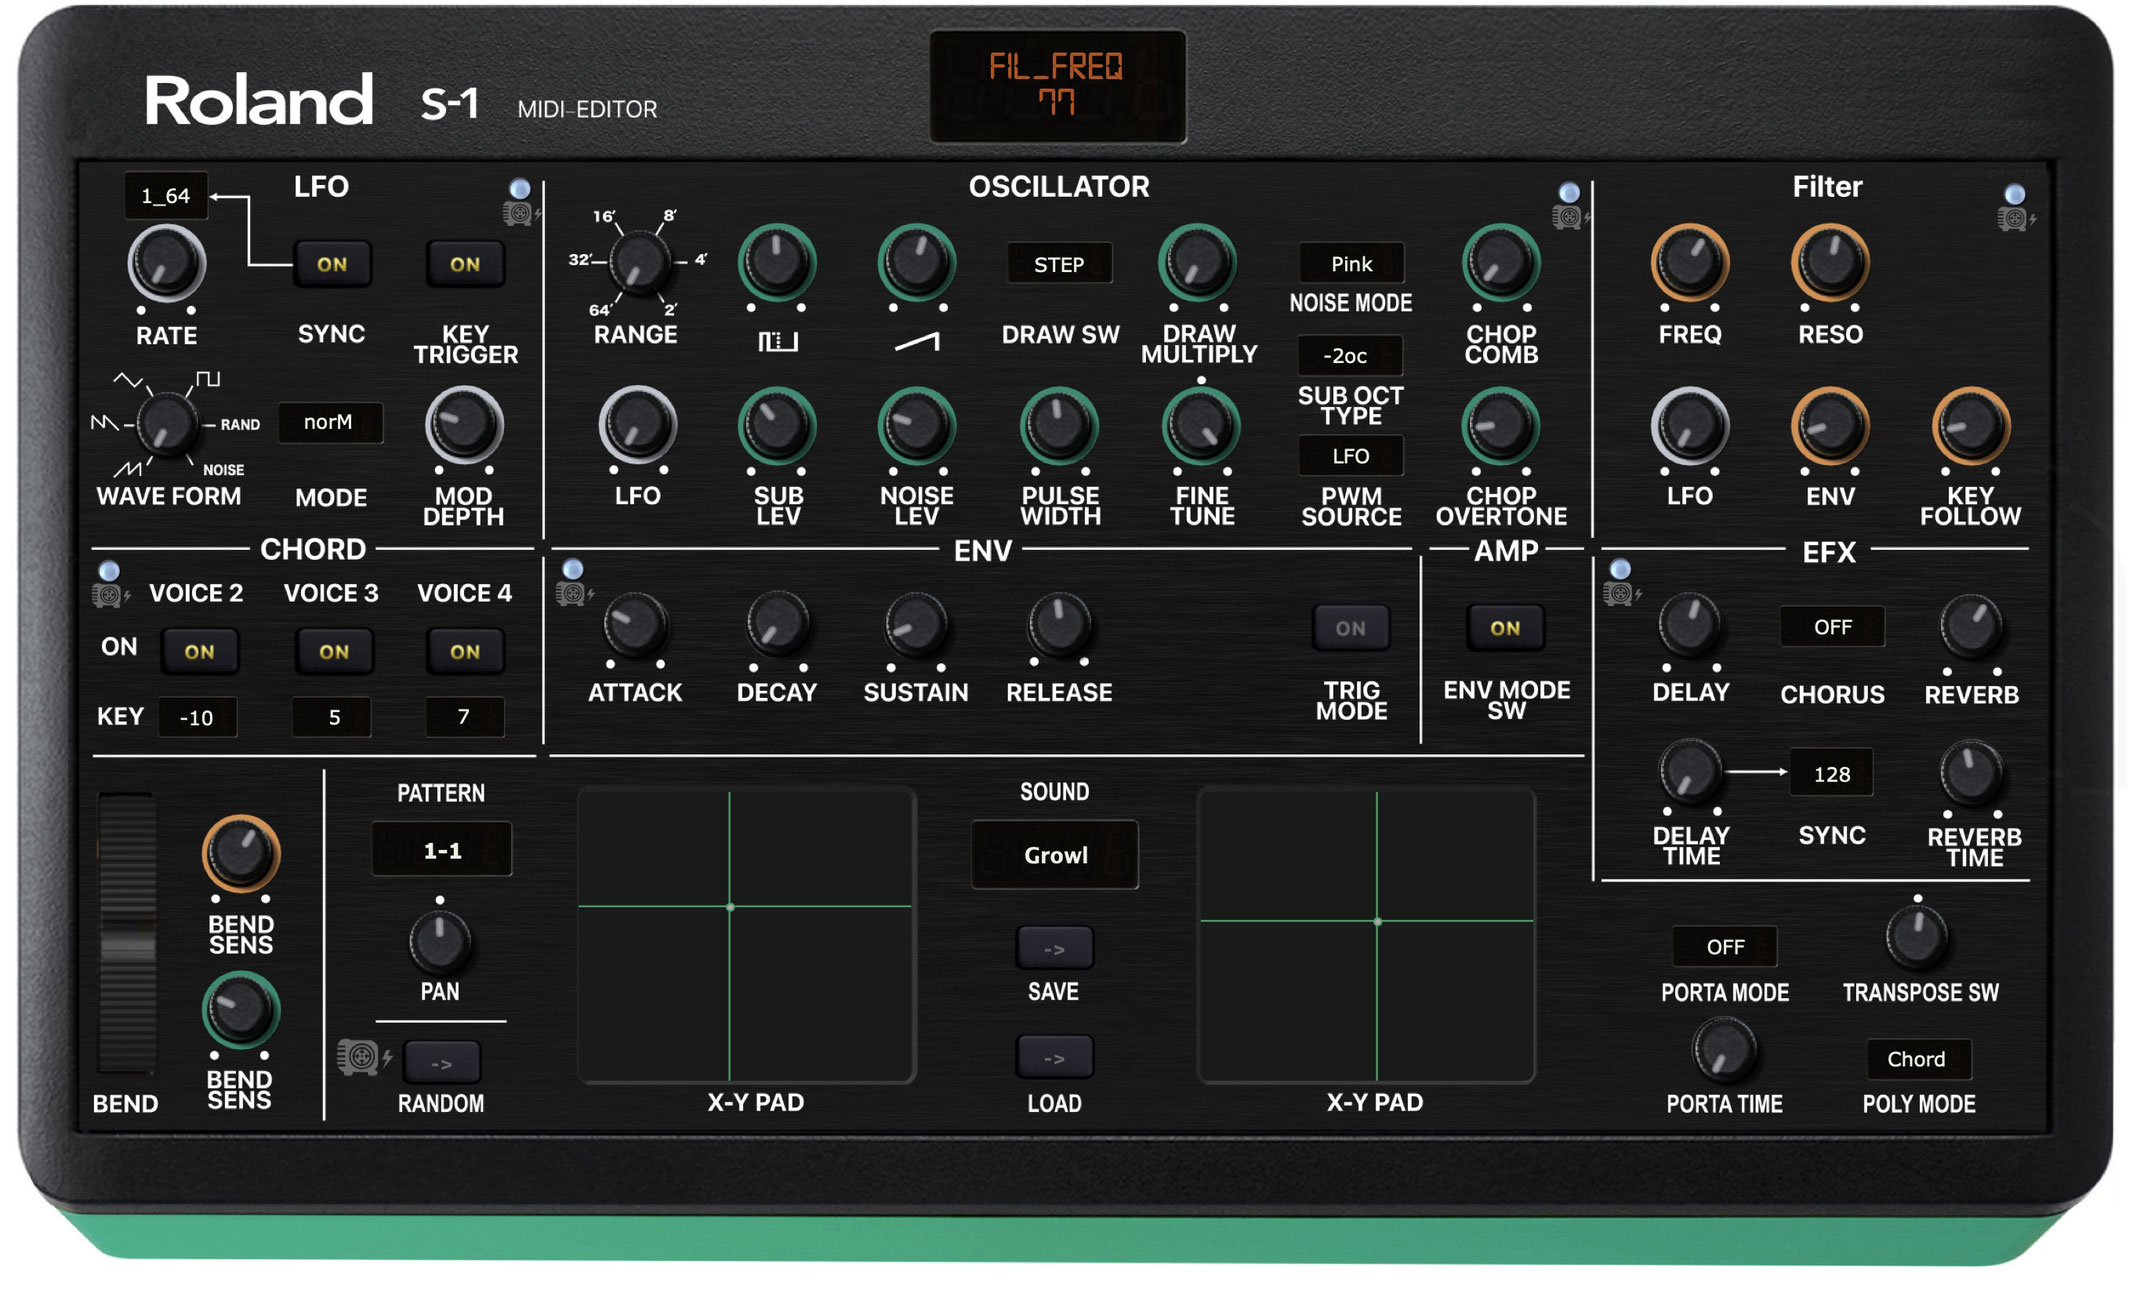Image resolution: width=2140 pixels, height=1297 pixels.
Task: Click the randomizer motor icon in the LFO section
Action: 519,212
